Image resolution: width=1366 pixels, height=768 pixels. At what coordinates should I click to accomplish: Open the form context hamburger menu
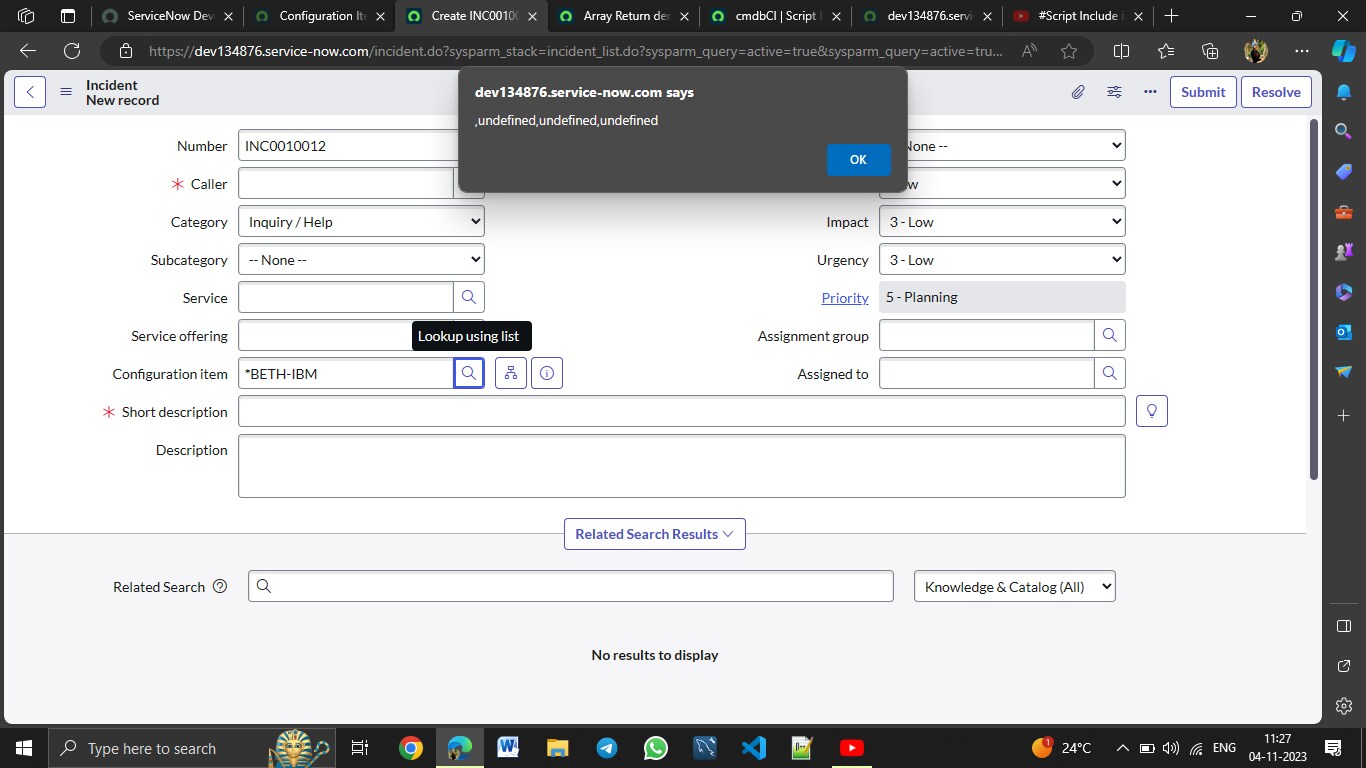pos(66,92)
